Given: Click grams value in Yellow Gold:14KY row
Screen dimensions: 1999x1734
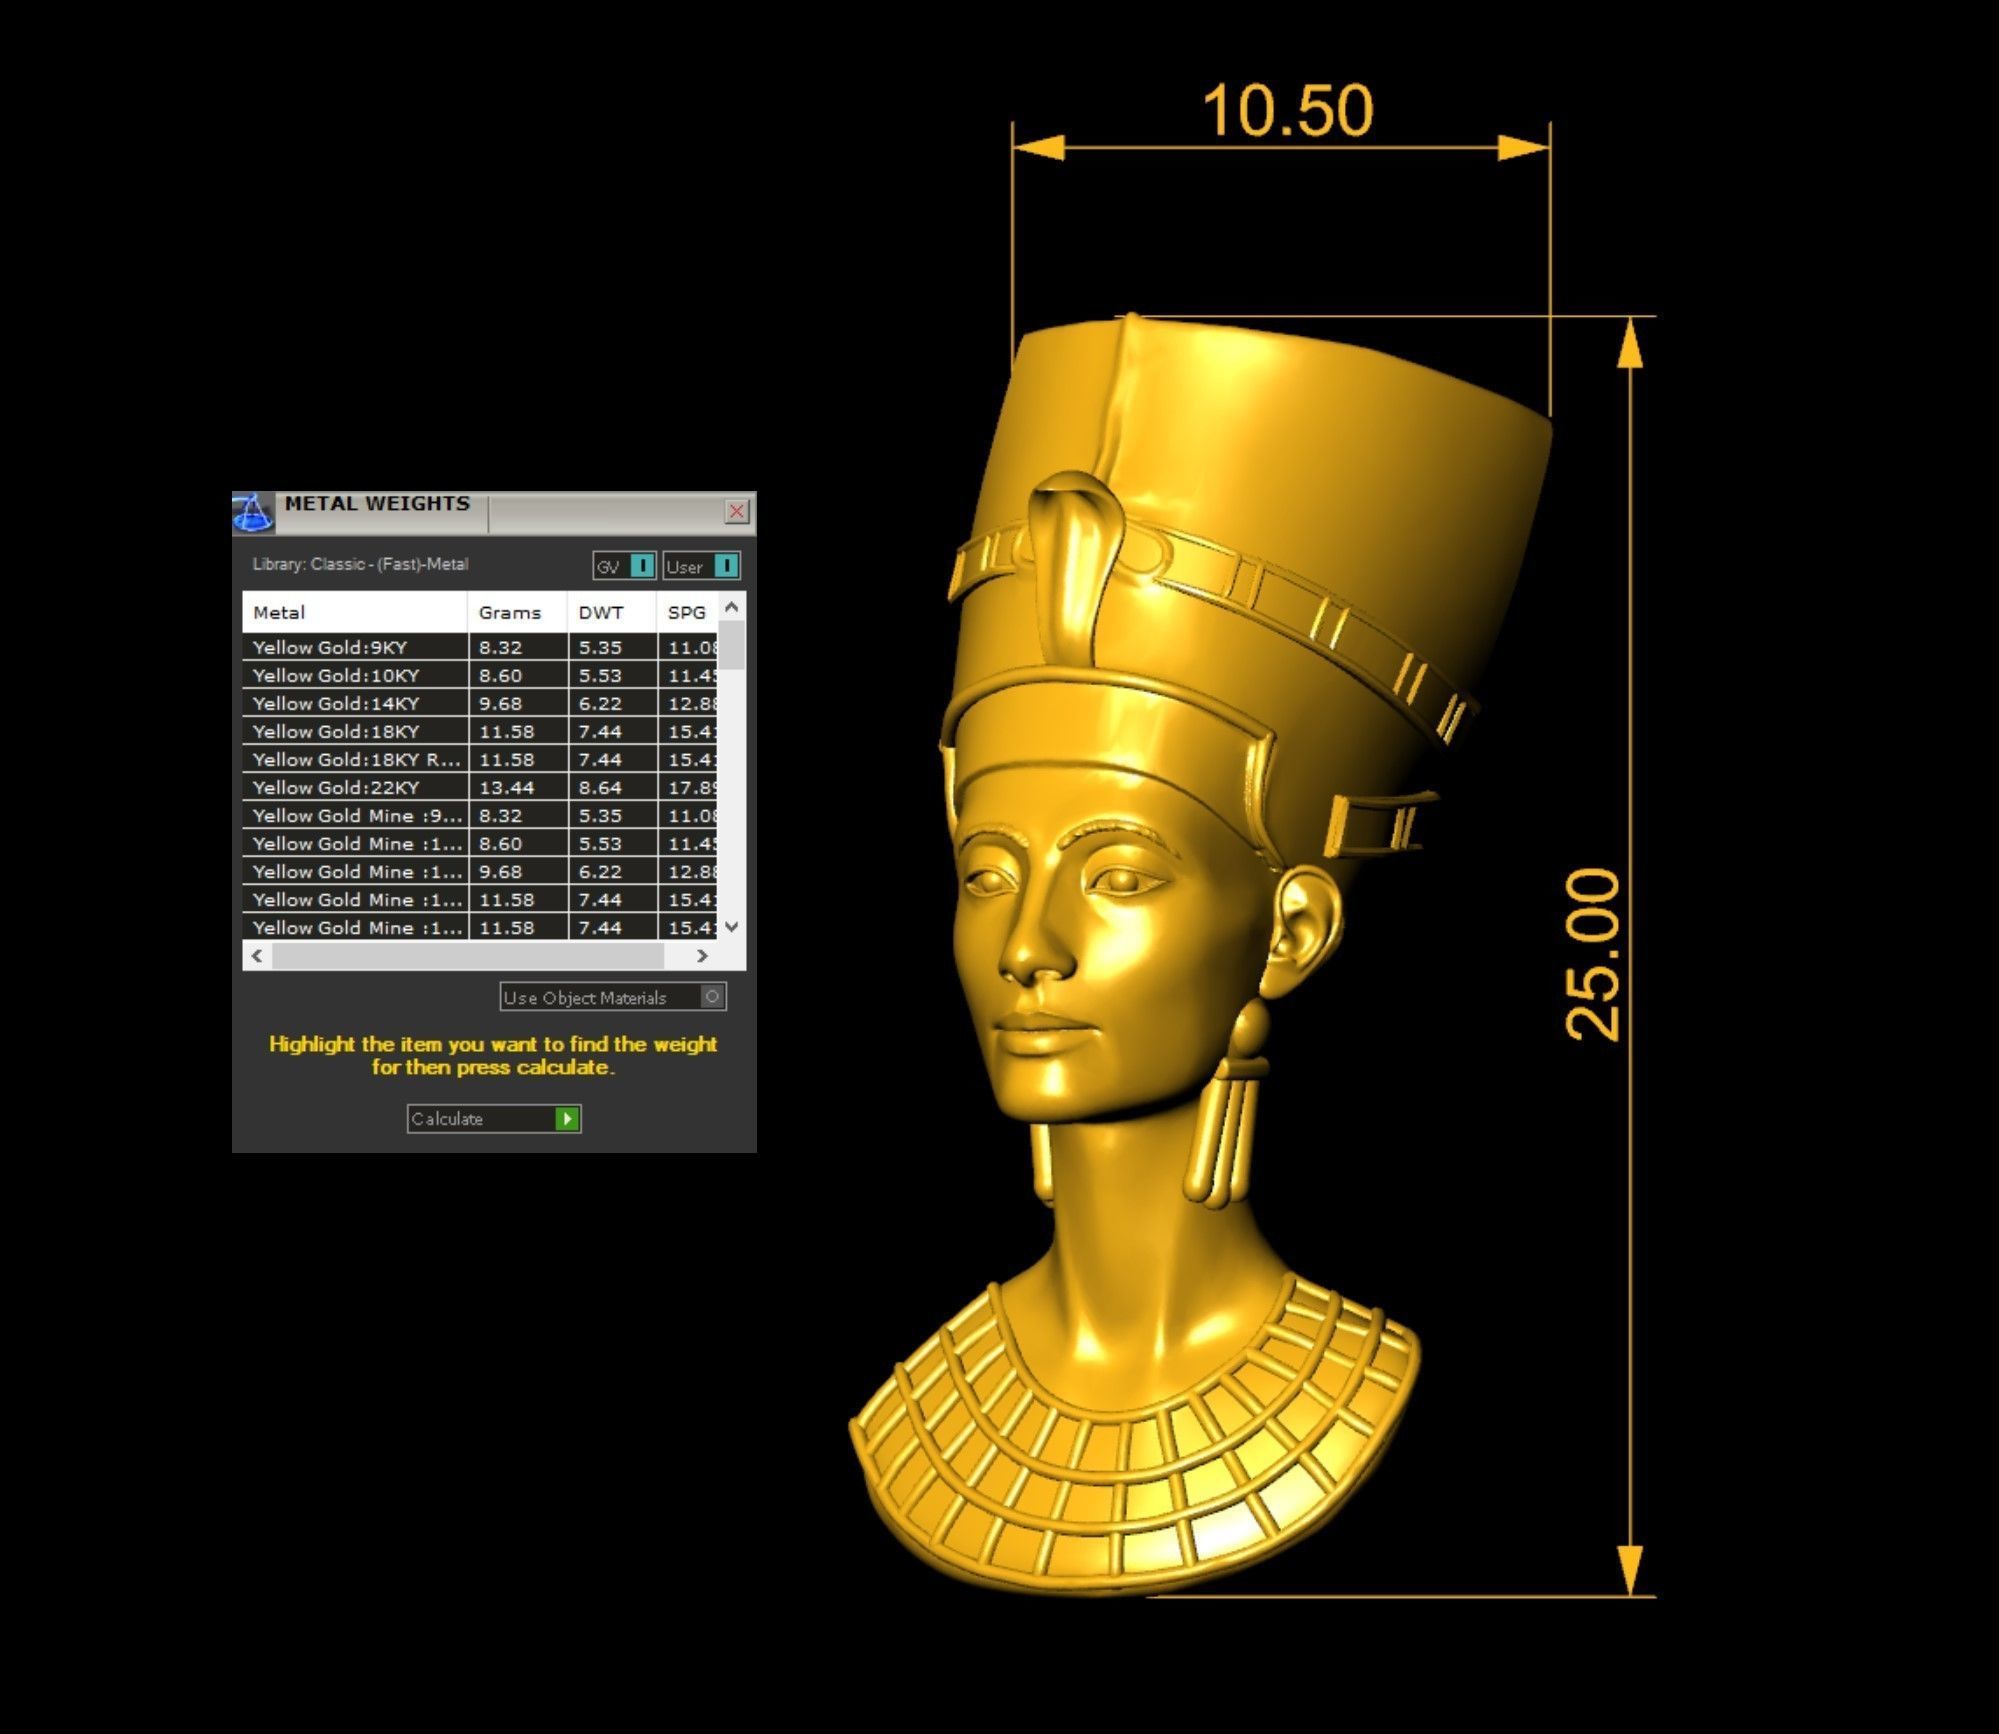Looking at the screenshot, I should [500, 703].
